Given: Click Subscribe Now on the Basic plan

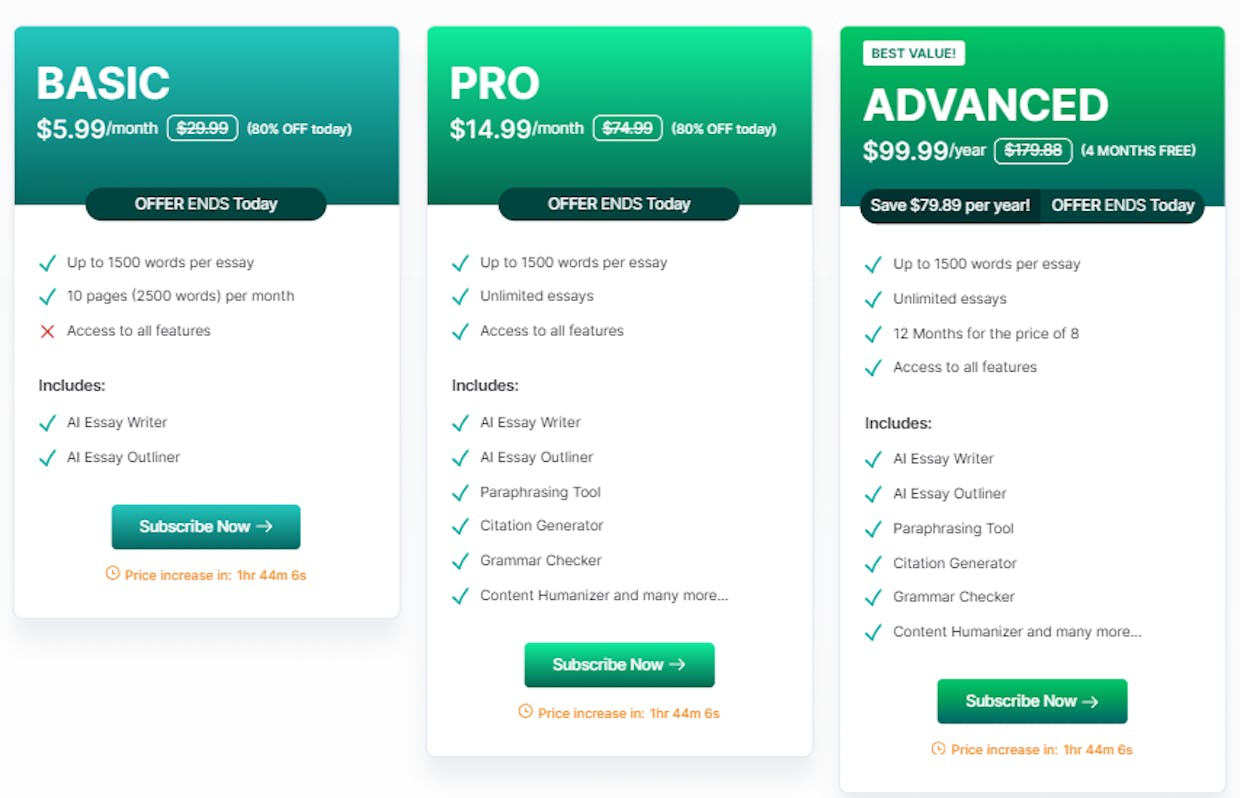Looking at the screenshot, I should (206, 527).
